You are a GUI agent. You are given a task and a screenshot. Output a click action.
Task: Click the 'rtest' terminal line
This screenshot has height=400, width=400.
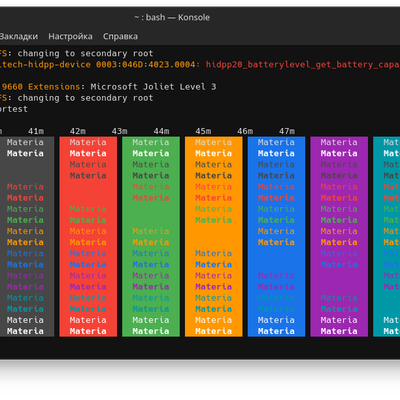[x=14, y=109]
